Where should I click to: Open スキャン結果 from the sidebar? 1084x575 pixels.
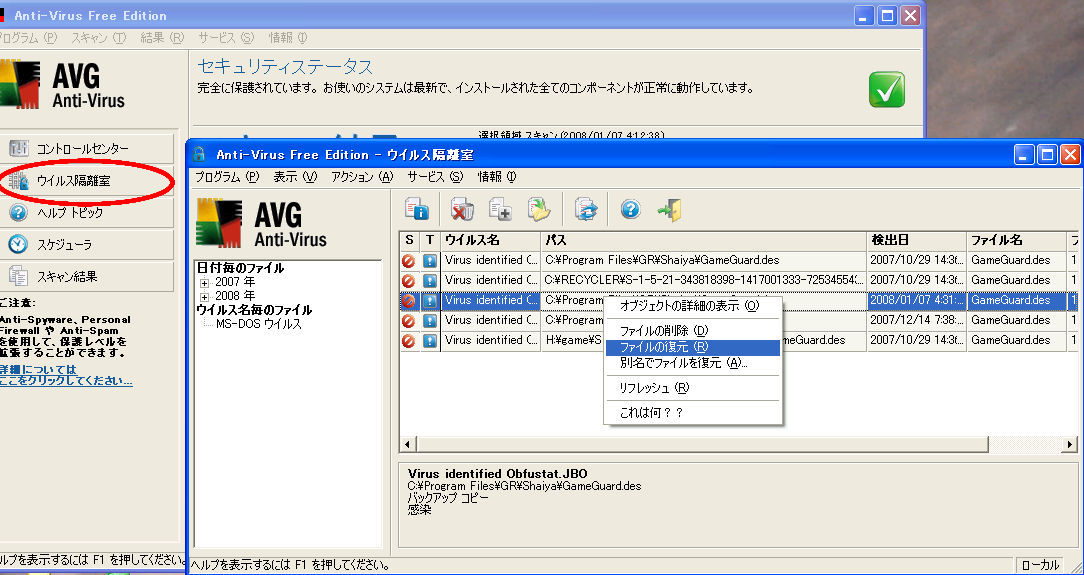(87, 276)
